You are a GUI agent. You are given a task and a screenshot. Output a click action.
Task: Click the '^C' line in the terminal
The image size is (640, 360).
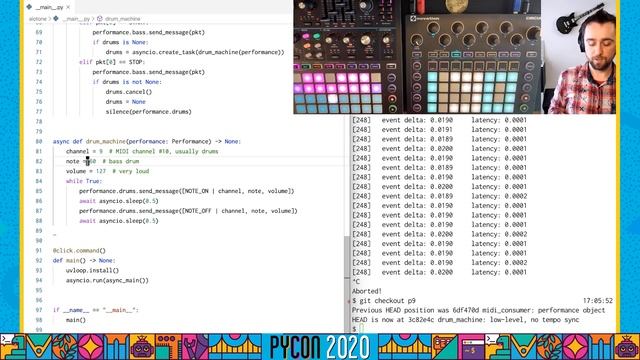356,282
